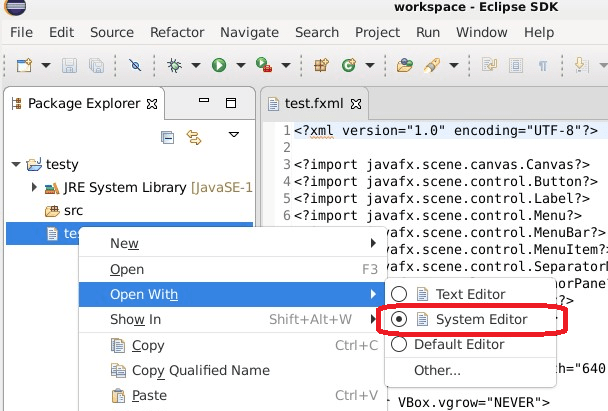The height and width of the screenshot is (411, 608).
Task: Open the Project menu
Action: pyautogui.click(x=377, y=33)
